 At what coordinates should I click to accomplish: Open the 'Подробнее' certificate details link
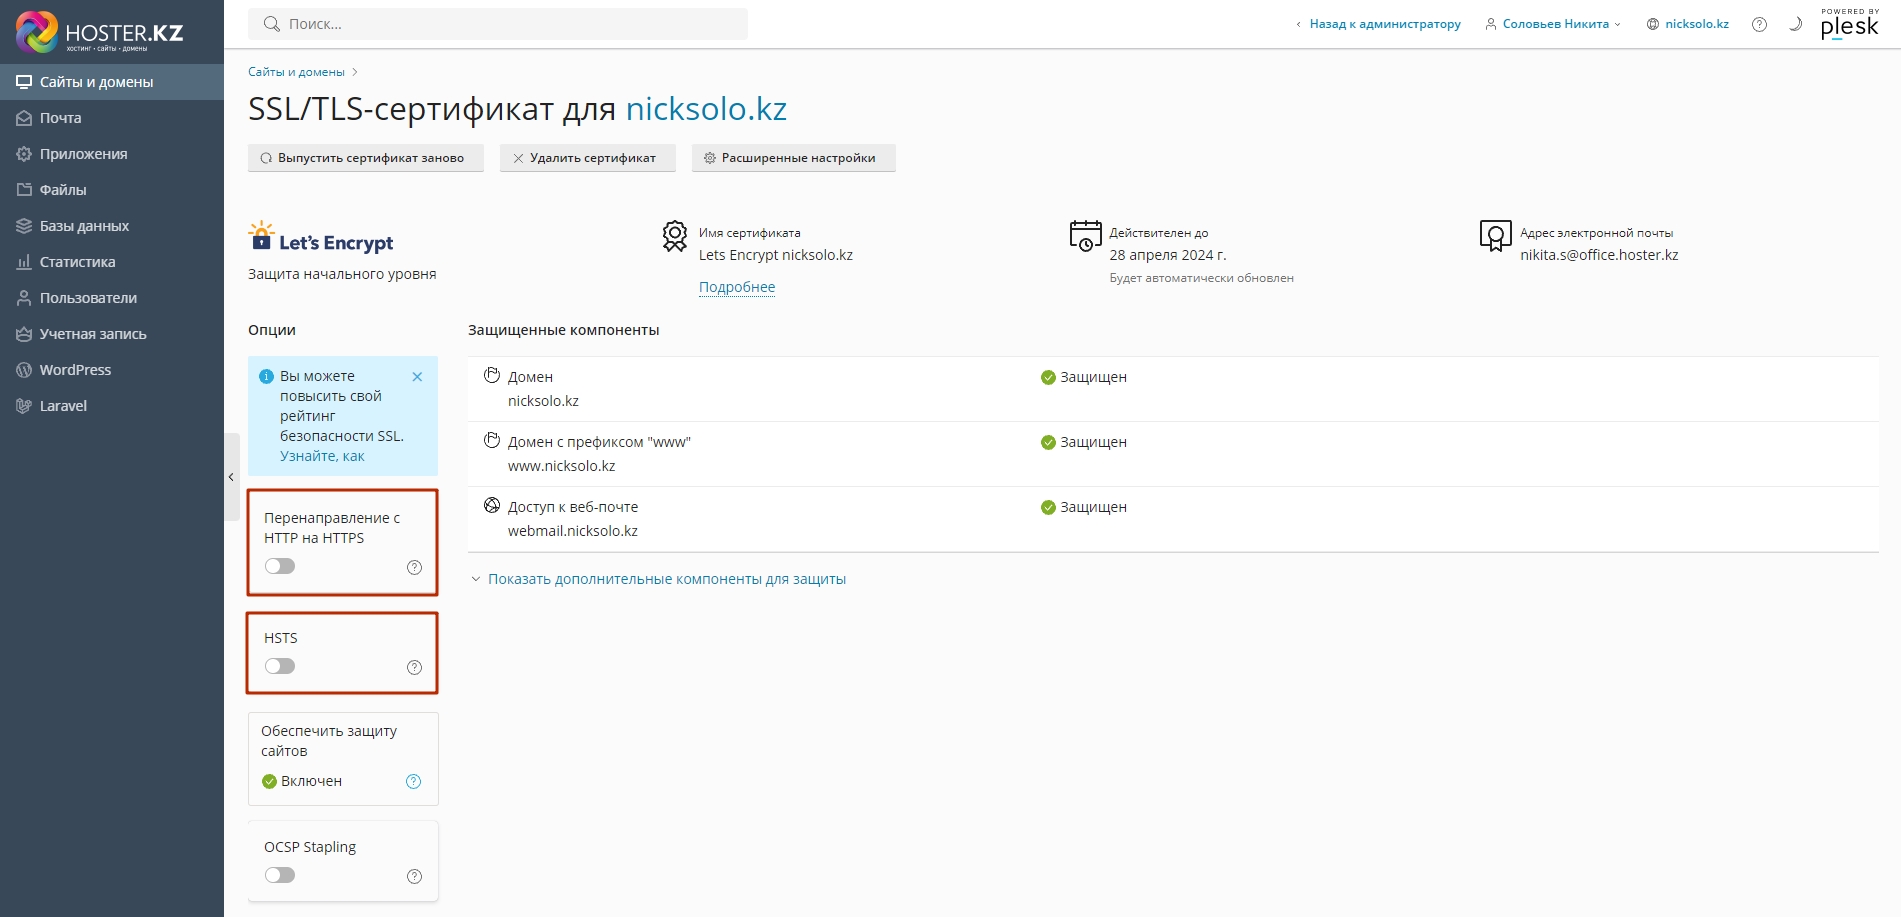point(736,287)
